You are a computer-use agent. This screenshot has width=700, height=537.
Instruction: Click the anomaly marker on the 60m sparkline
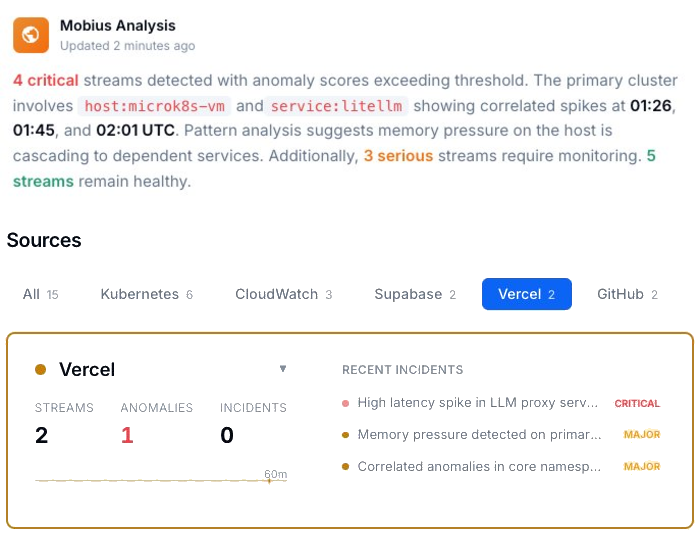[x=269, y=481]
